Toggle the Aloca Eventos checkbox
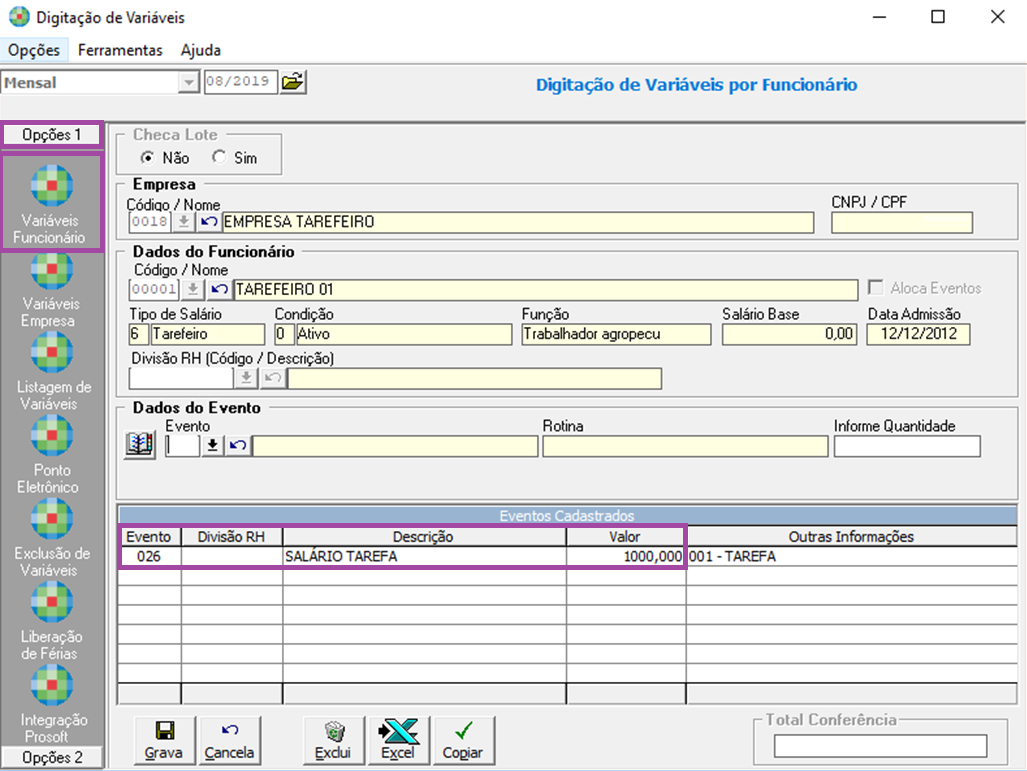Viewport: 1027px width, 771px height. pyautogui.click(x=875, y=288)
